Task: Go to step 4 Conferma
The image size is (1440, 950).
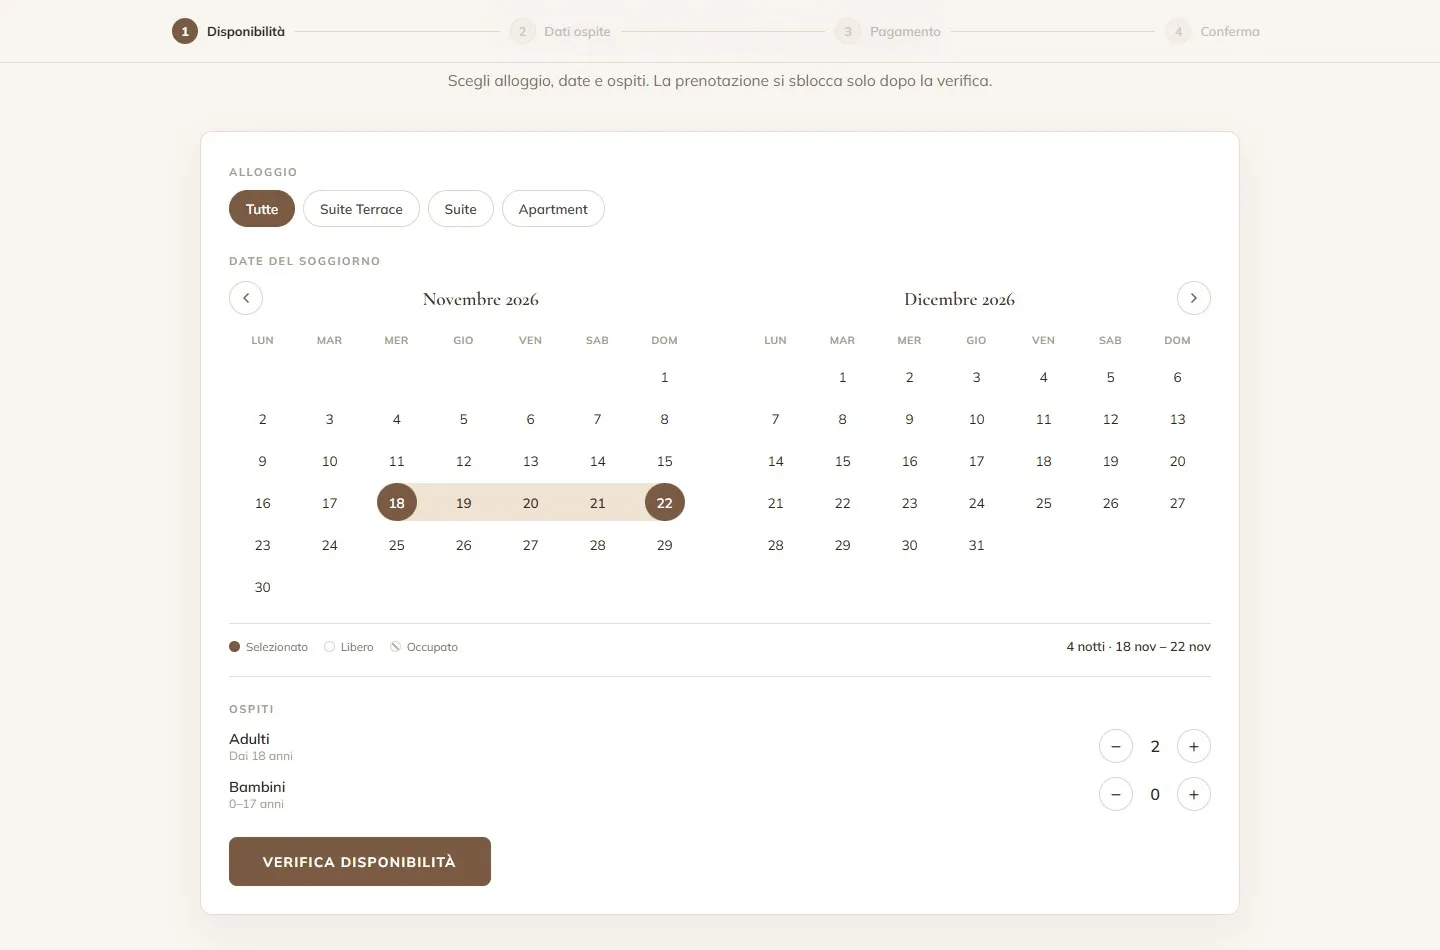Action: 1212,31
